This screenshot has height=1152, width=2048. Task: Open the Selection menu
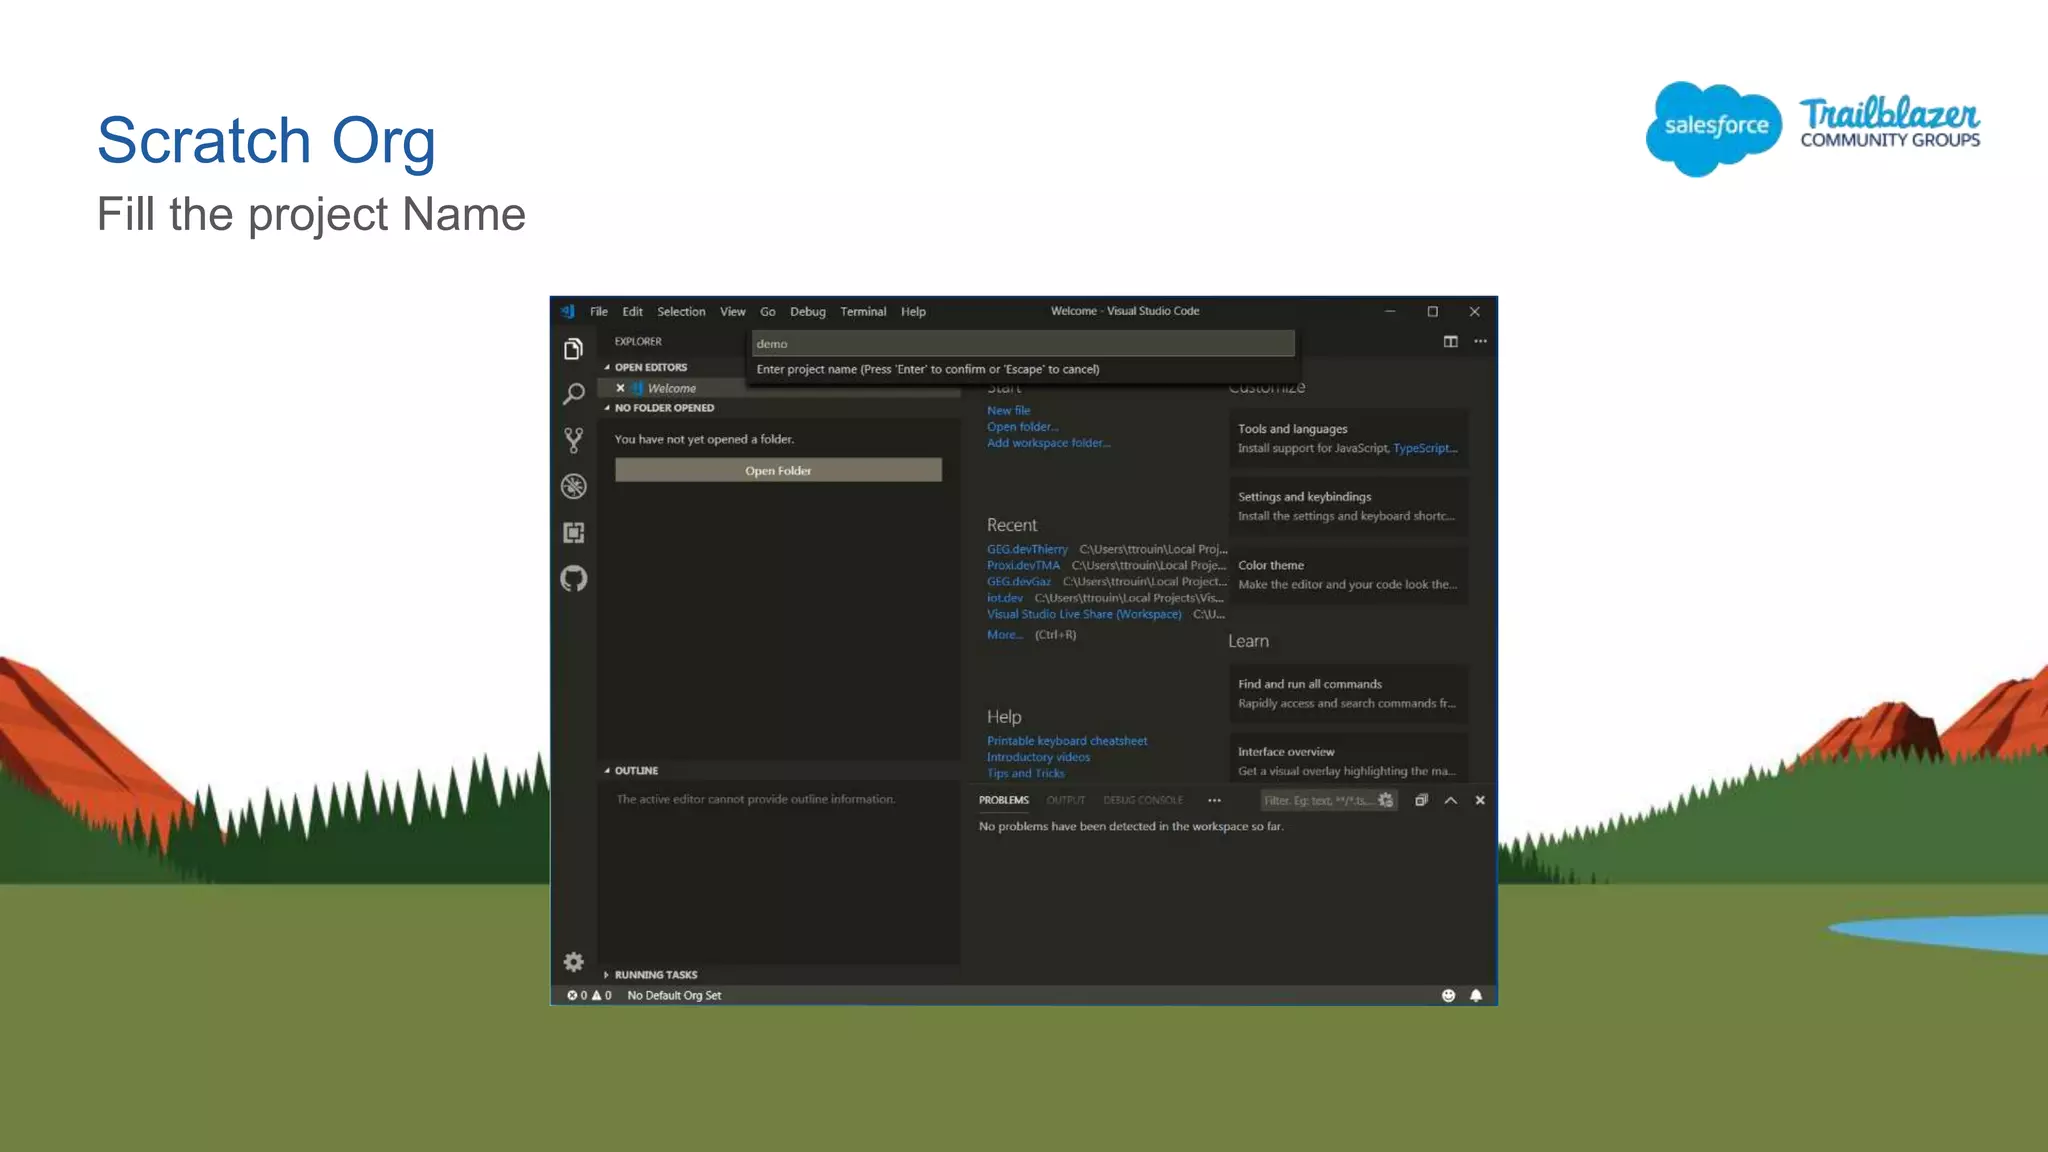click(681, 311)
